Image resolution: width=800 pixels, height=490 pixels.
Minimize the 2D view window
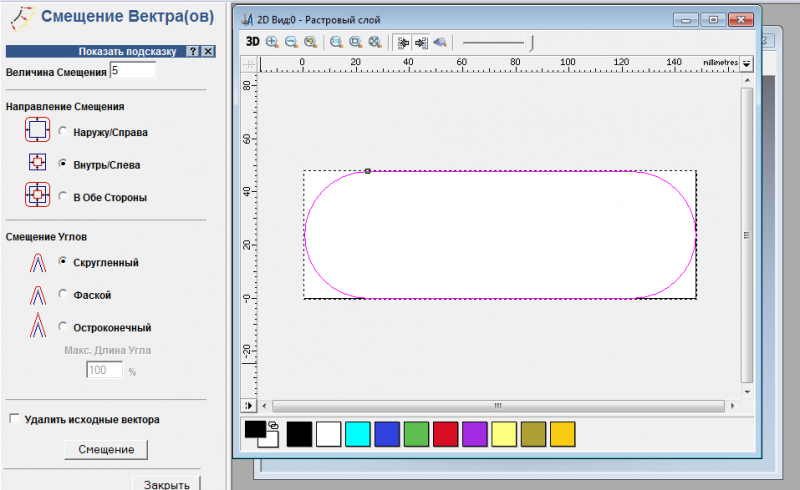(x=686, y=20)
